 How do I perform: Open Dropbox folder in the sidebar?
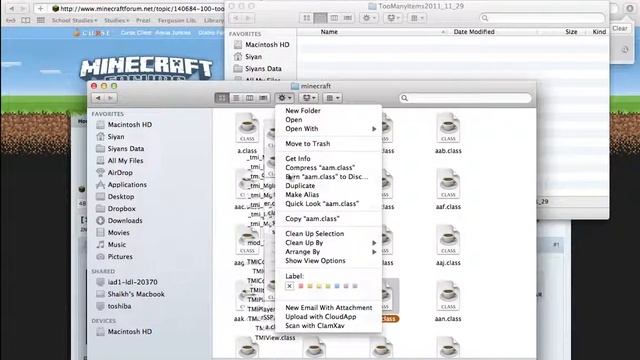116,209
